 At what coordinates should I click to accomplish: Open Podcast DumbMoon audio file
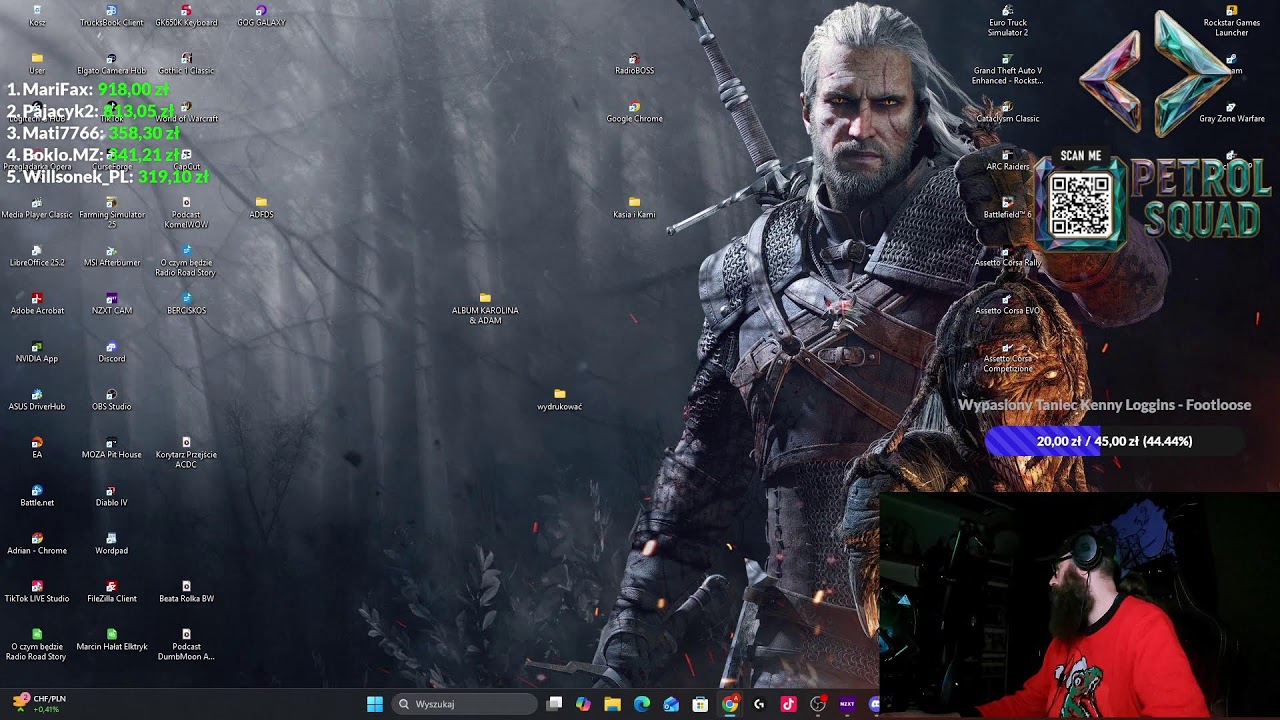[186, 644]
